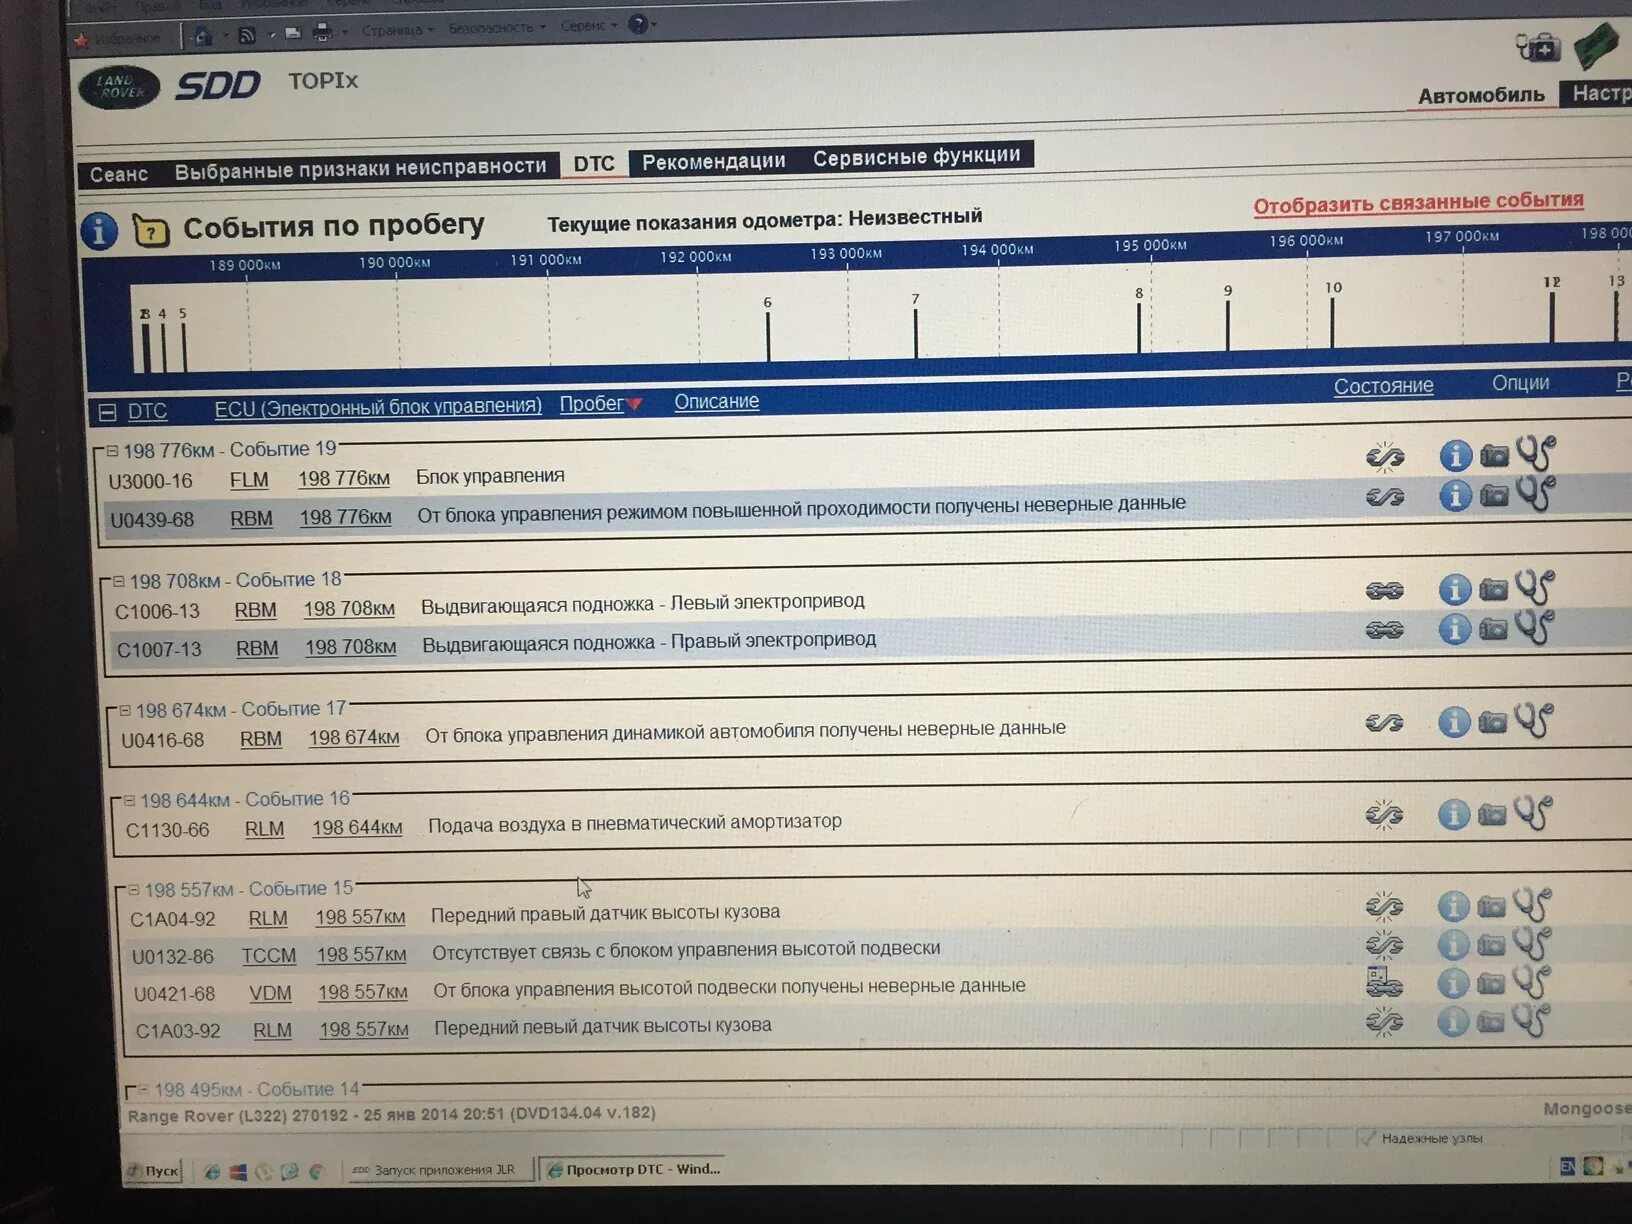Open browser Страница dropdown menu
Image resolution: width=1632 pixels, height=1224 pixels.
397,30
